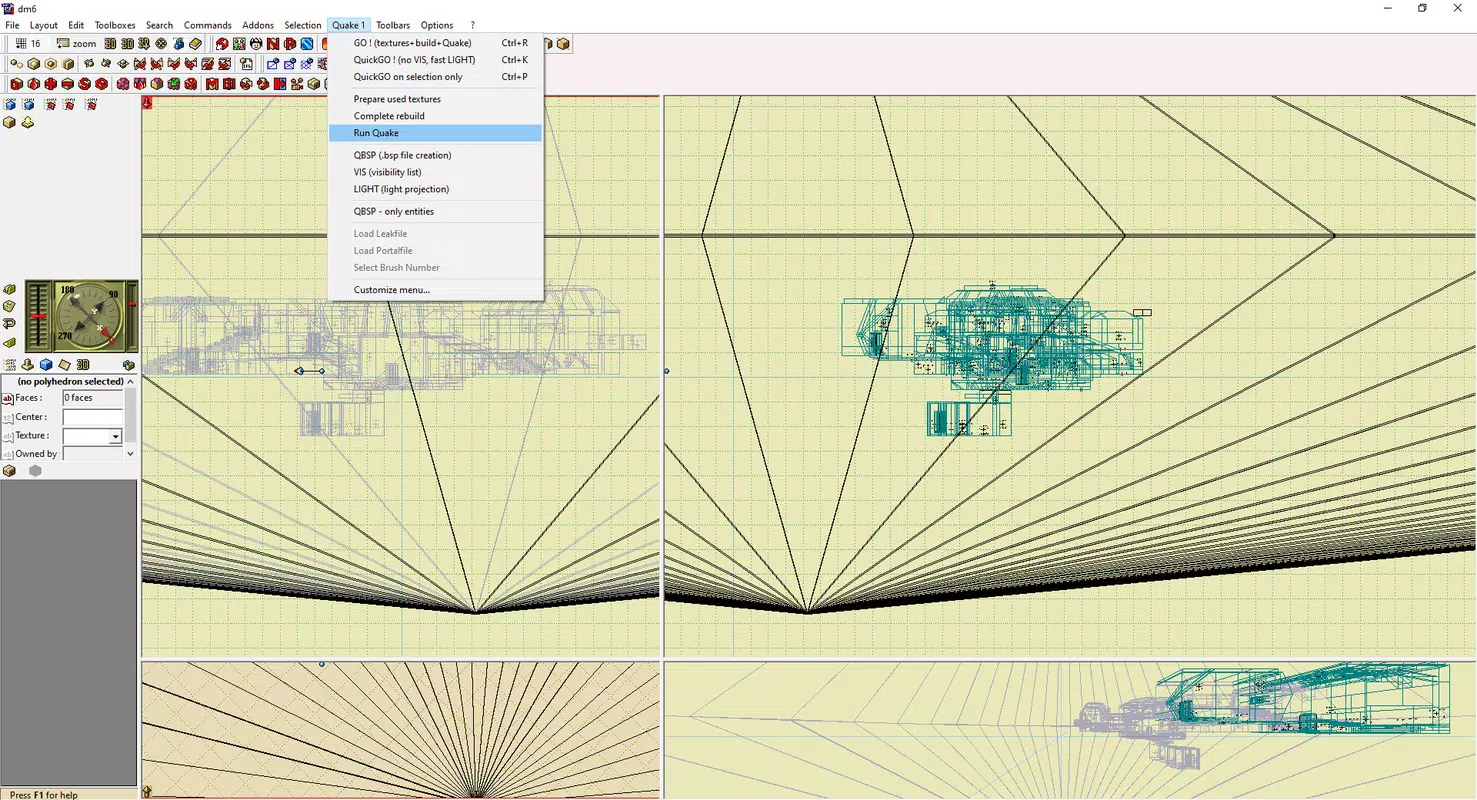
Task: Click the blue cube page icon below compass
Action: tap(46, 365)
